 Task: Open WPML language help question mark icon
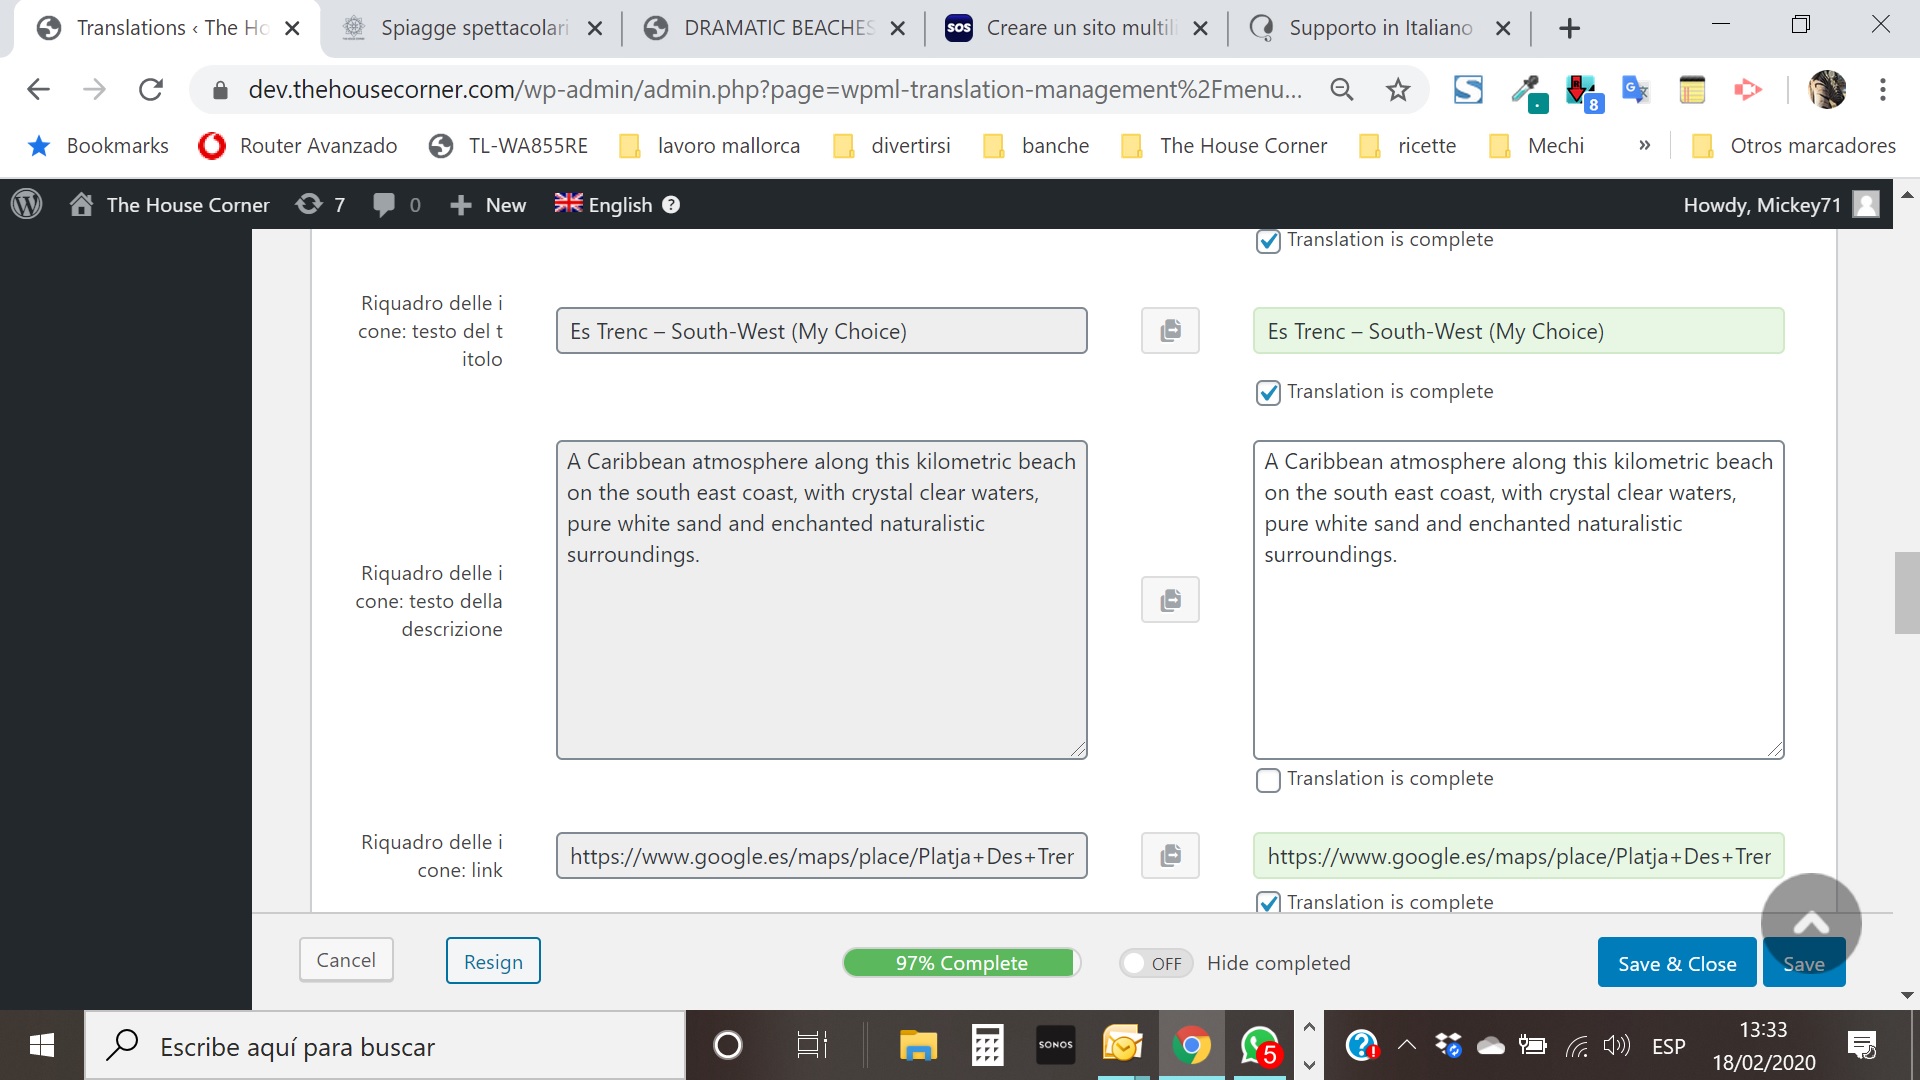point(671,205)
